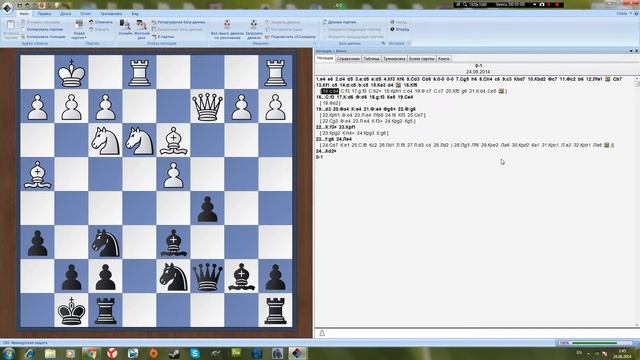
Task: Click the black queen on the board
Action: [207, 277]
